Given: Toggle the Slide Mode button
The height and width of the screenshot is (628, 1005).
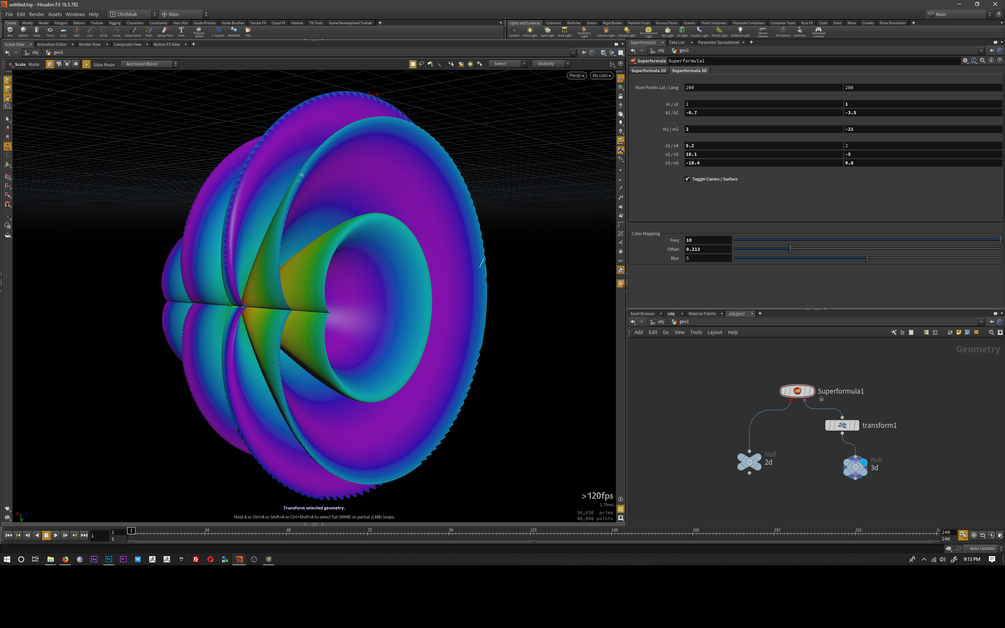Looking at the screenshot, I should (x=87, y=64).
